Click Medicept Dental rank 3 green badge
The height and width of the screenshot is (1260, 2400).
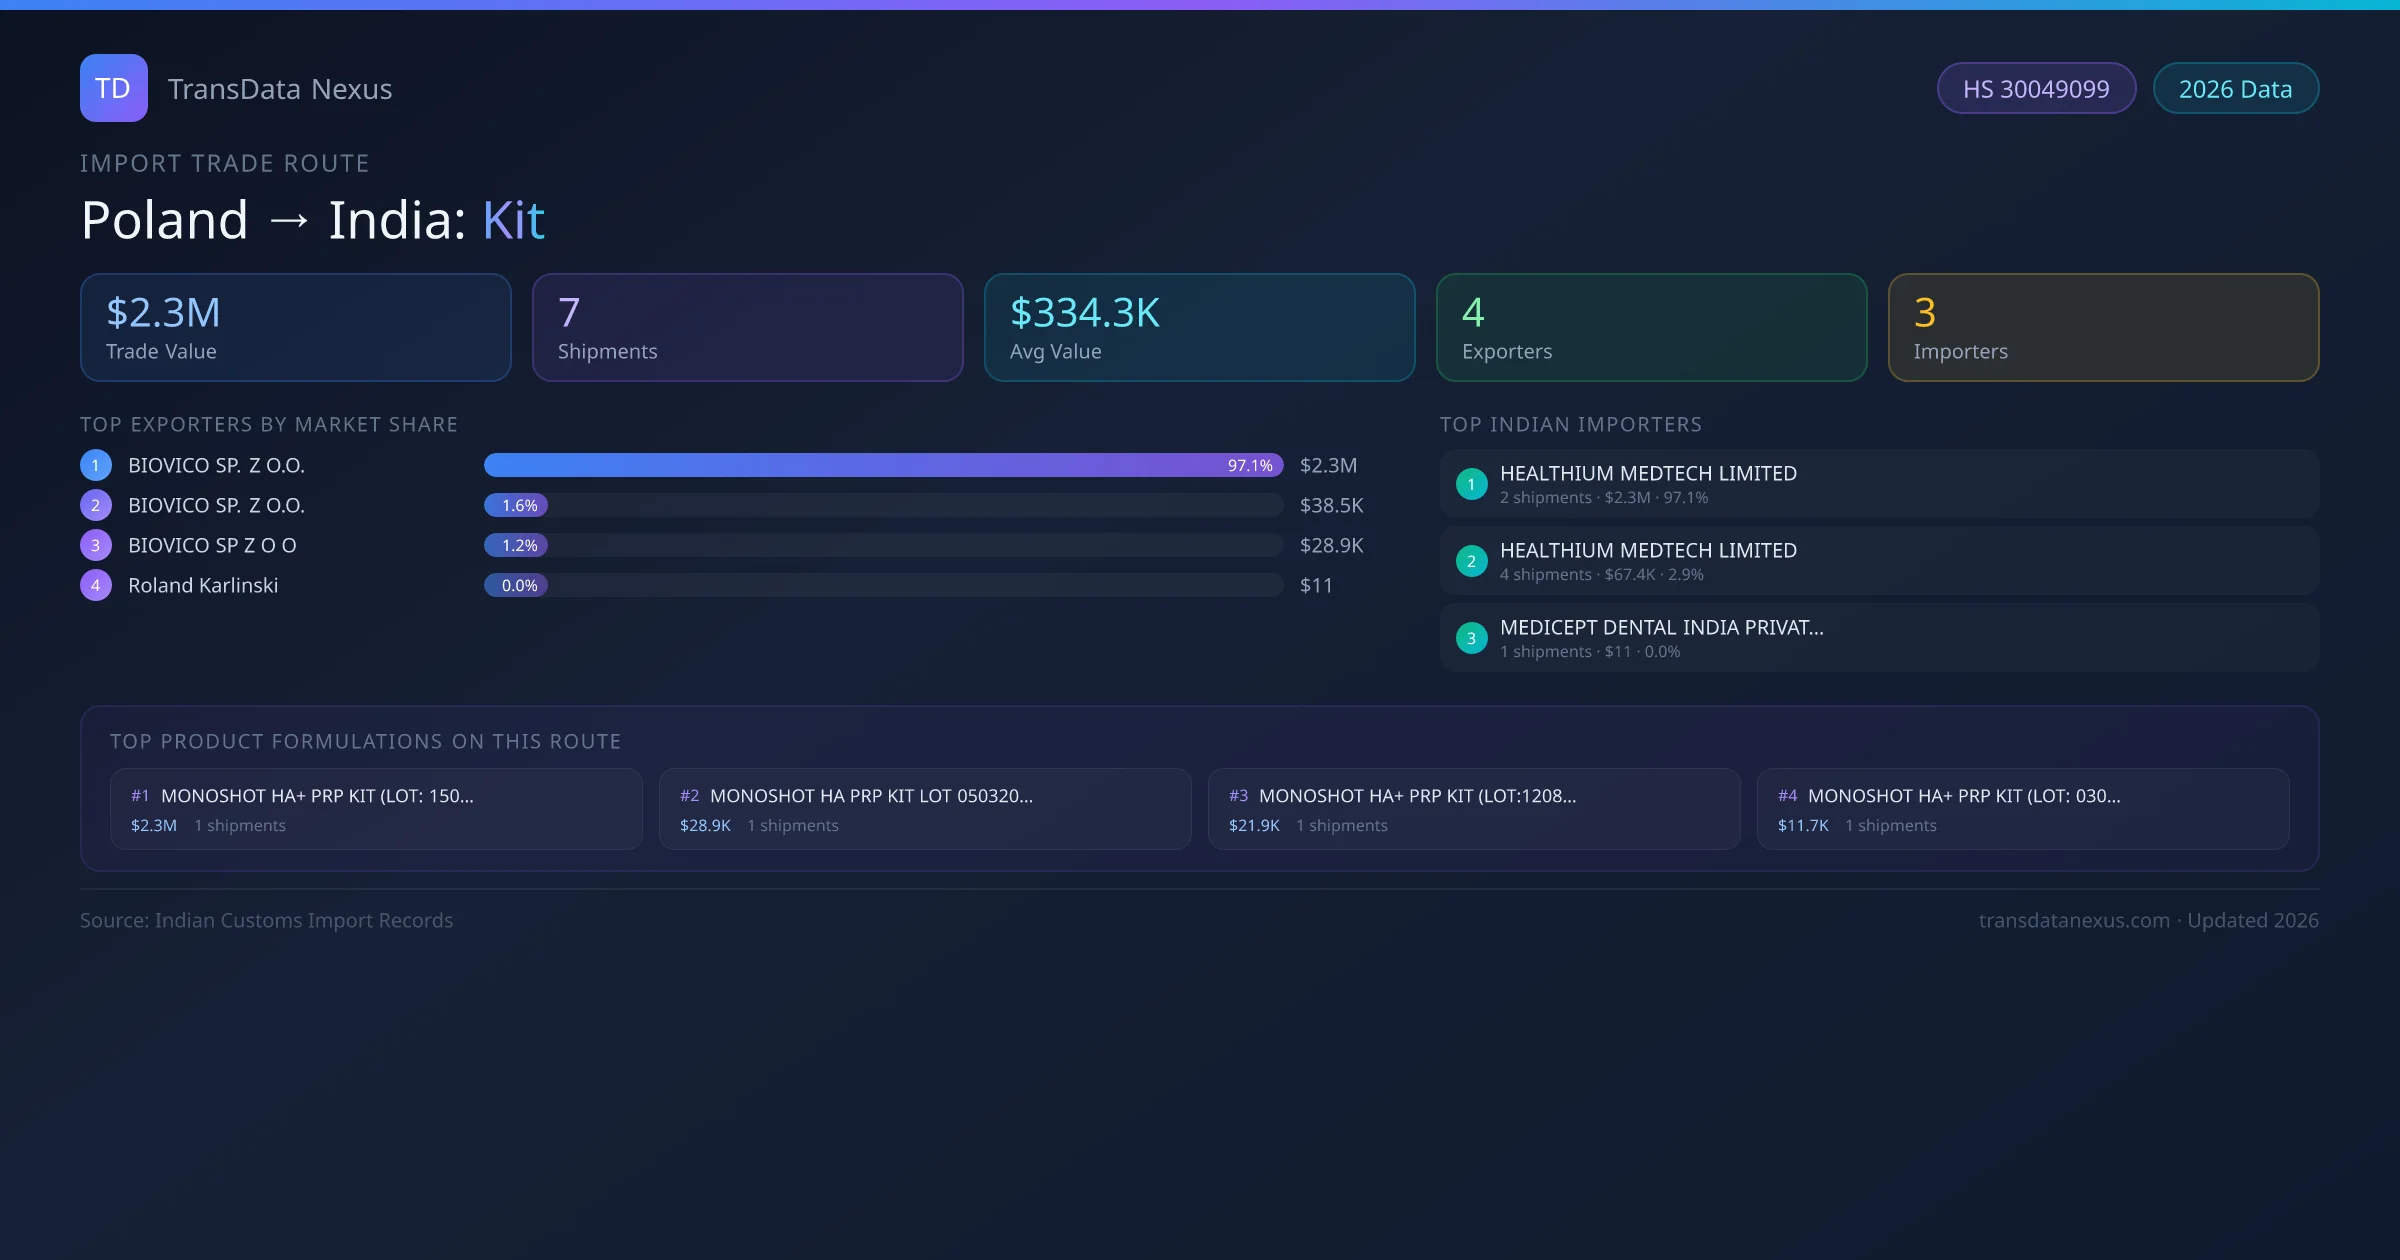(1471, 638)
